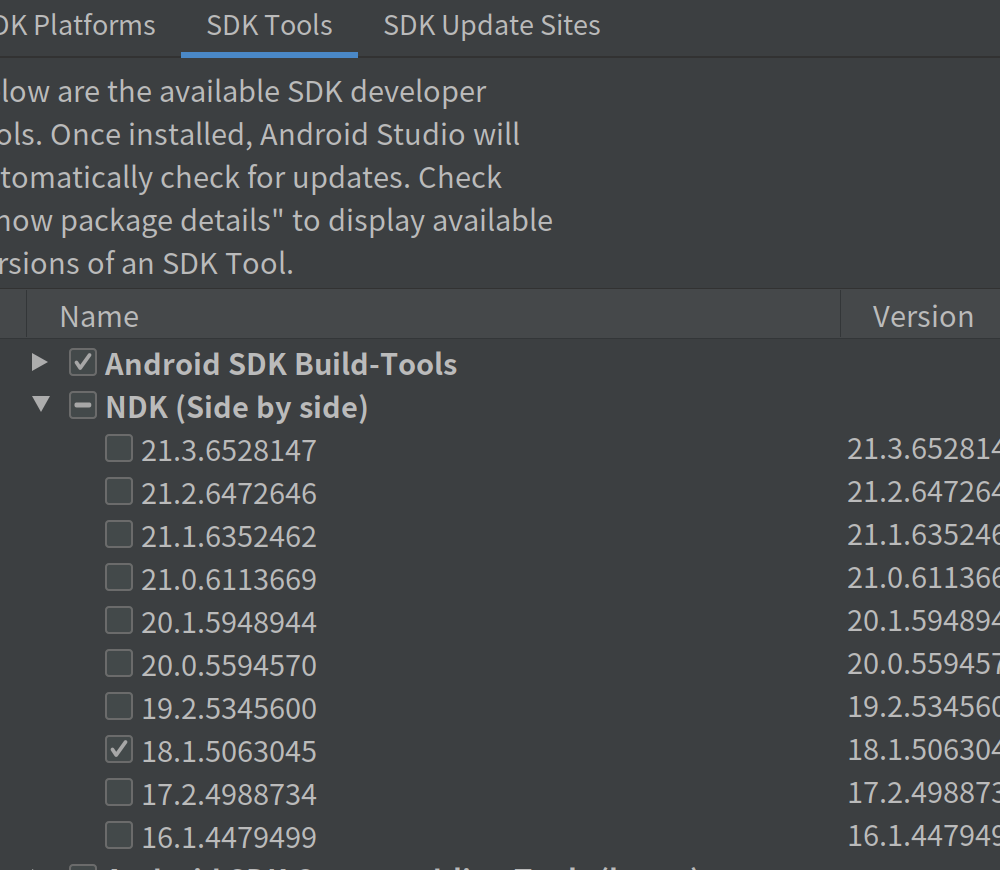Stay on the SDK Tools tab
The width and height of the screenshot is (1000, 870).
point(268,25)
